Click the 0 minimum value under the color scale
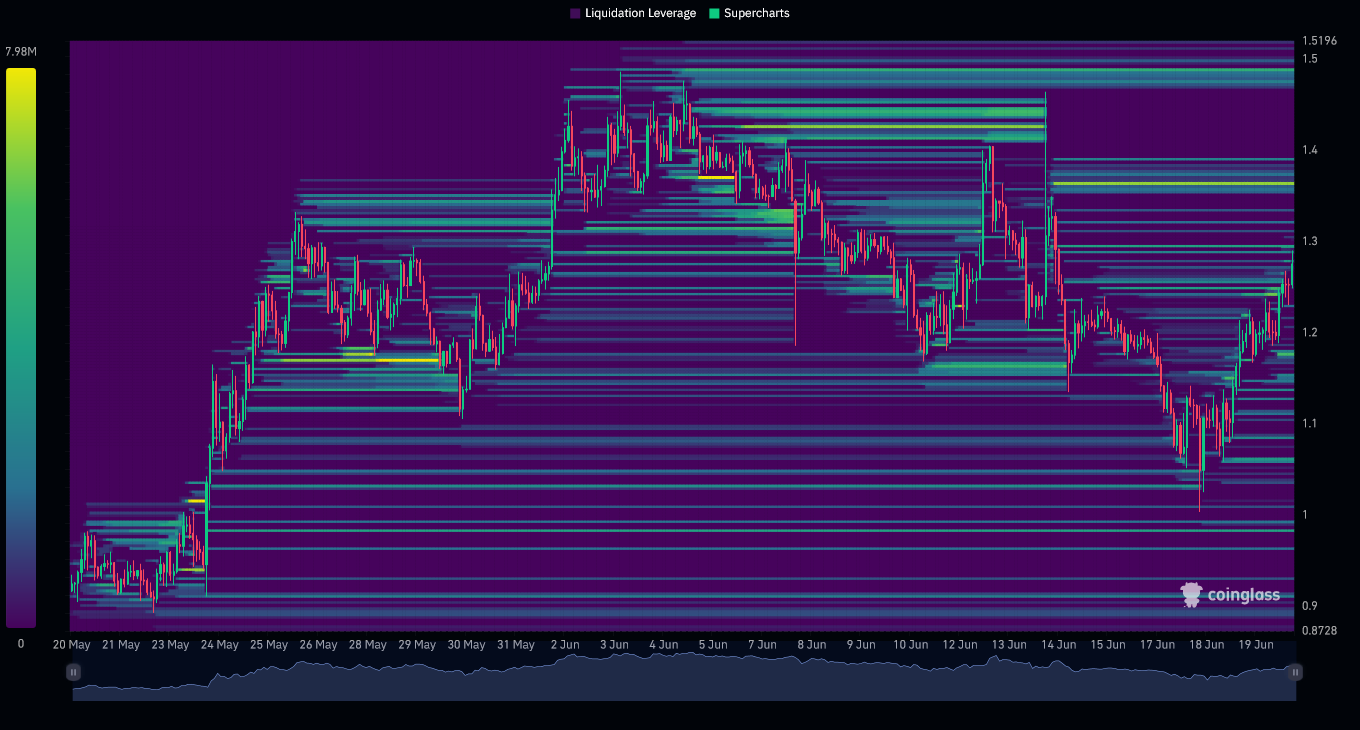Viewport: 1360px width, 730px height. 21,643
